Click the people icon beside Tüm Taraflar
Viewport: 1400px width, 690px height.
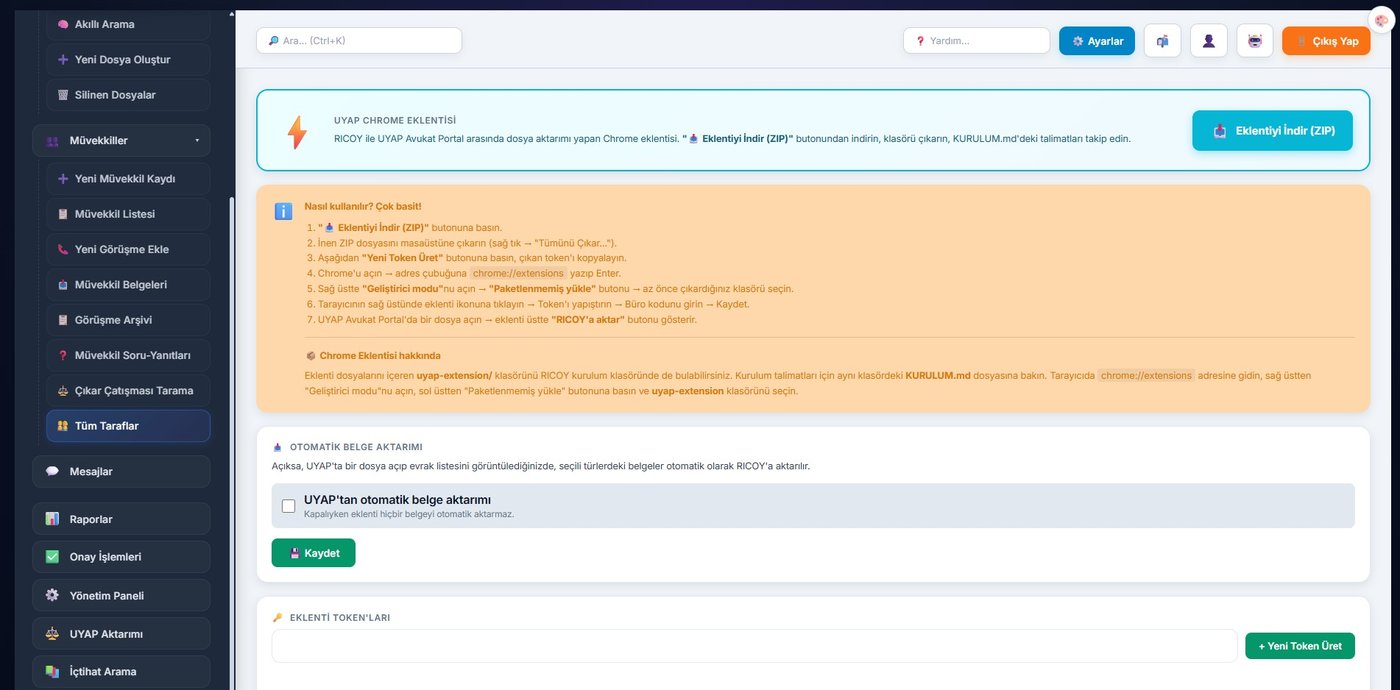click(x=63, y=426)
